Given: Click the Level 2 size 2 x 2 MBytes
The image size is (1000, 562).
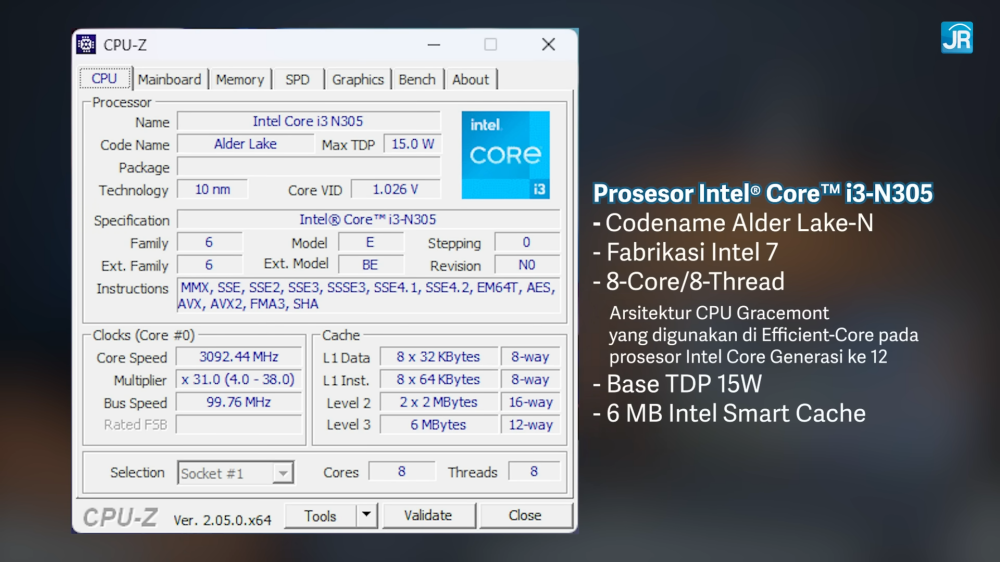Looking at the screenshot, I should pos(438,402).
